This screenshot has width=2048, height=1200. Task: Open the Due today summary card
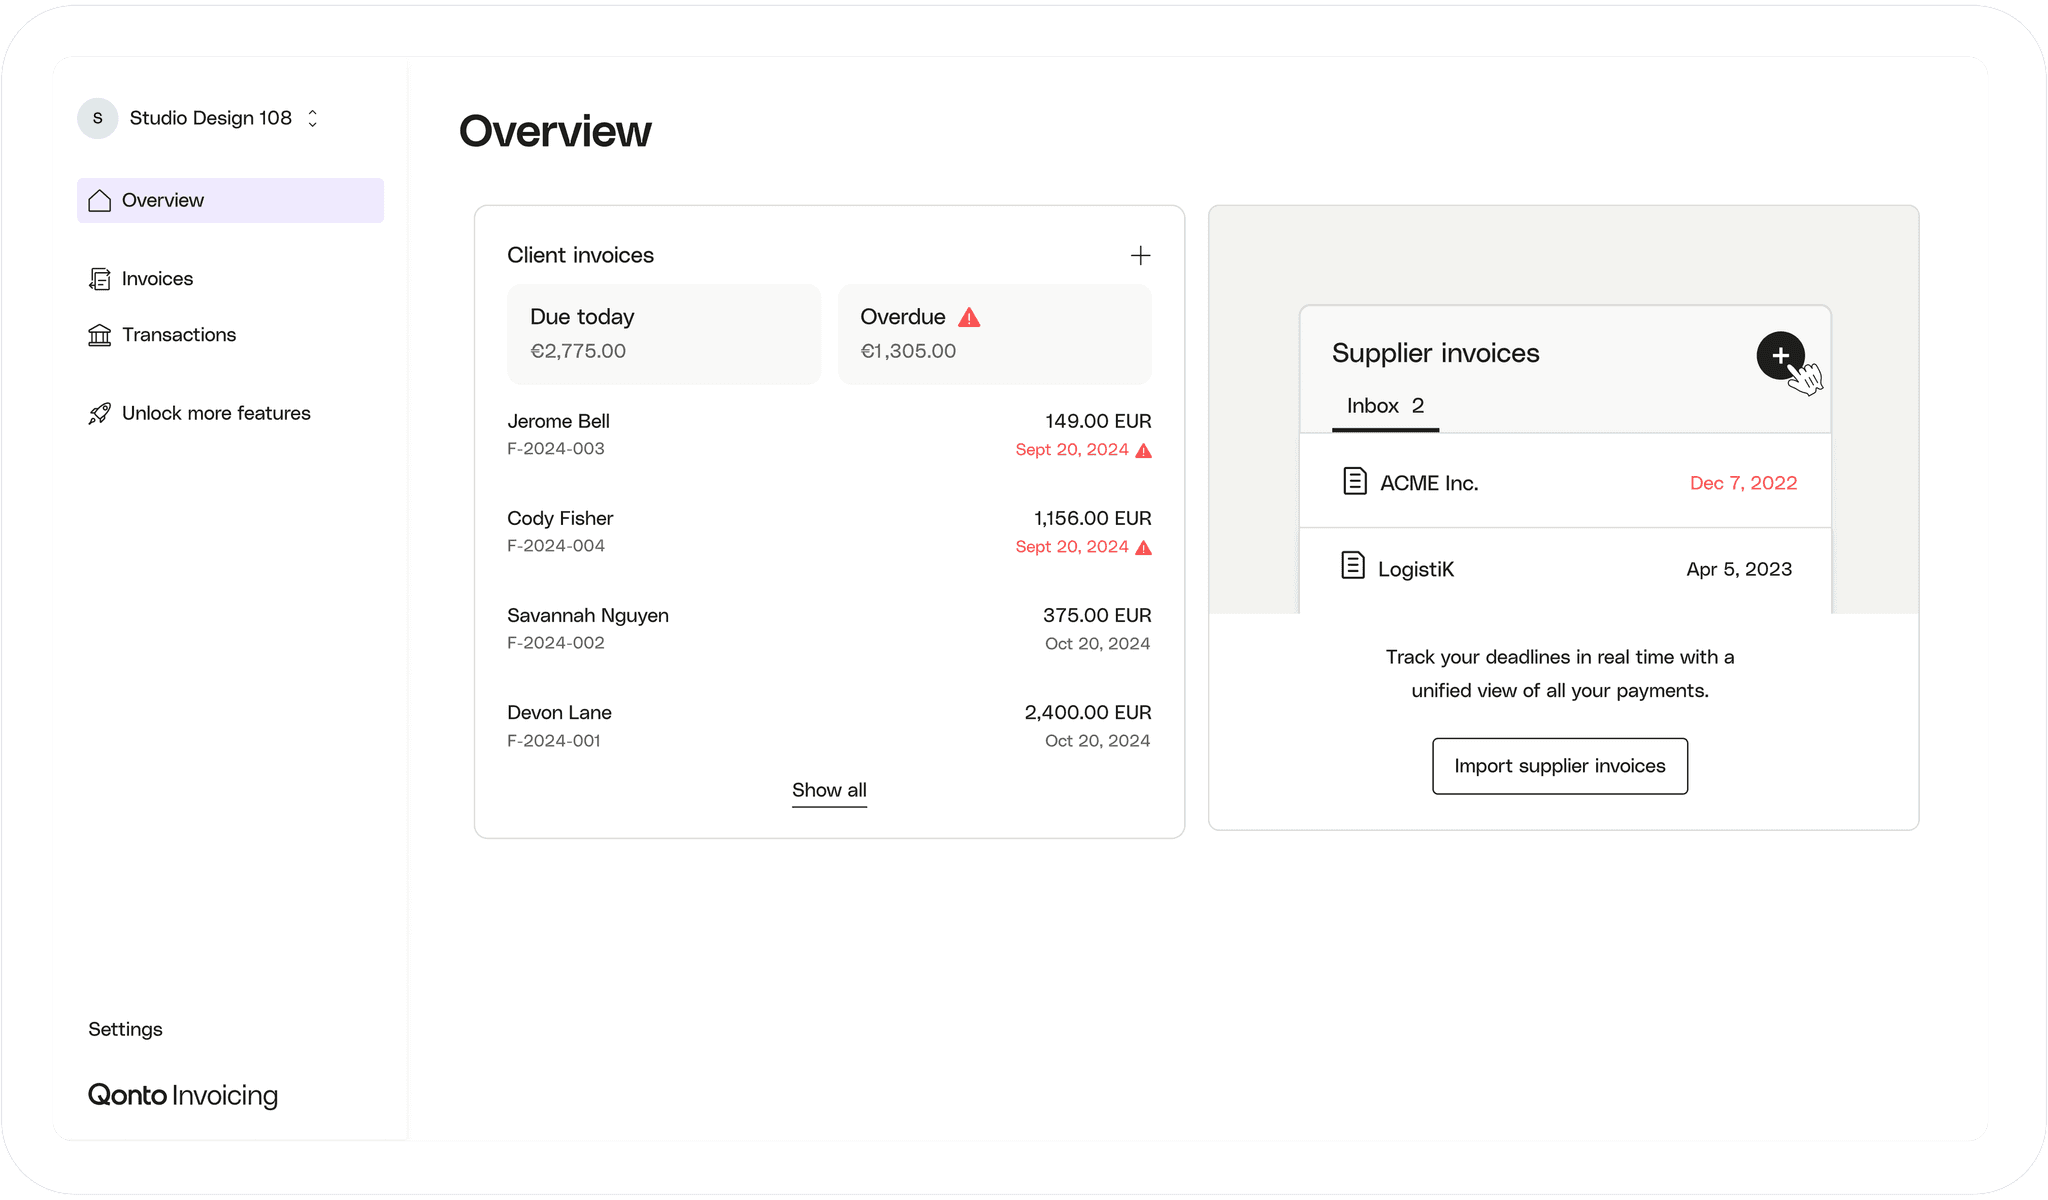(x=663, y=334)
